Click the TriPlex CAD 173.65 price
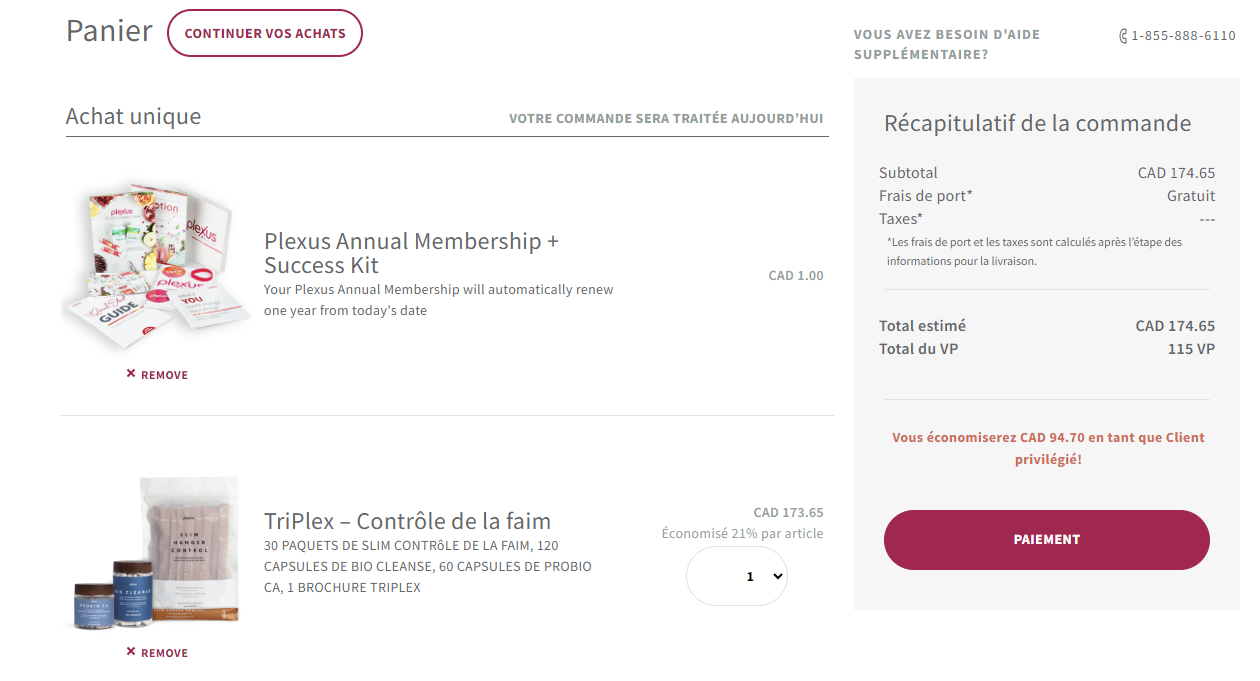 coord(788,512)
